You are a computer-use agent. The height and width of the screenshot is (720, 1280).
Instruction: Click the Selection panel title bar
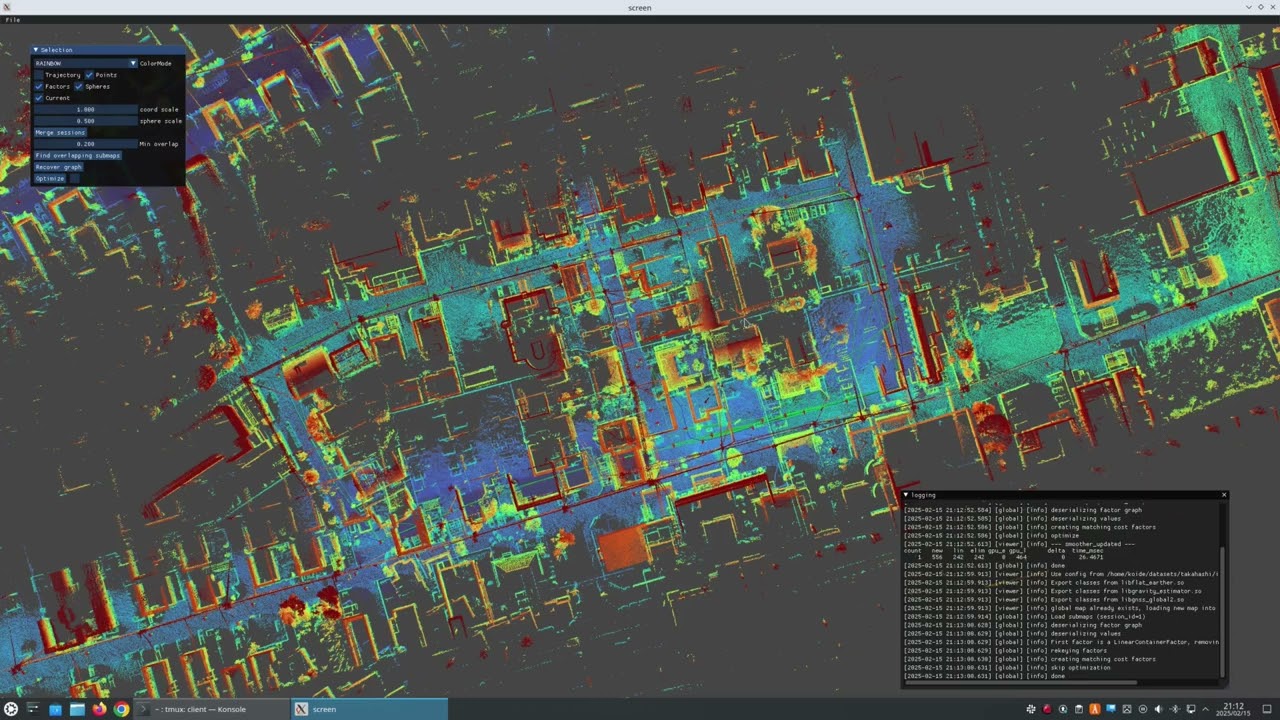[x=108, y=50]
